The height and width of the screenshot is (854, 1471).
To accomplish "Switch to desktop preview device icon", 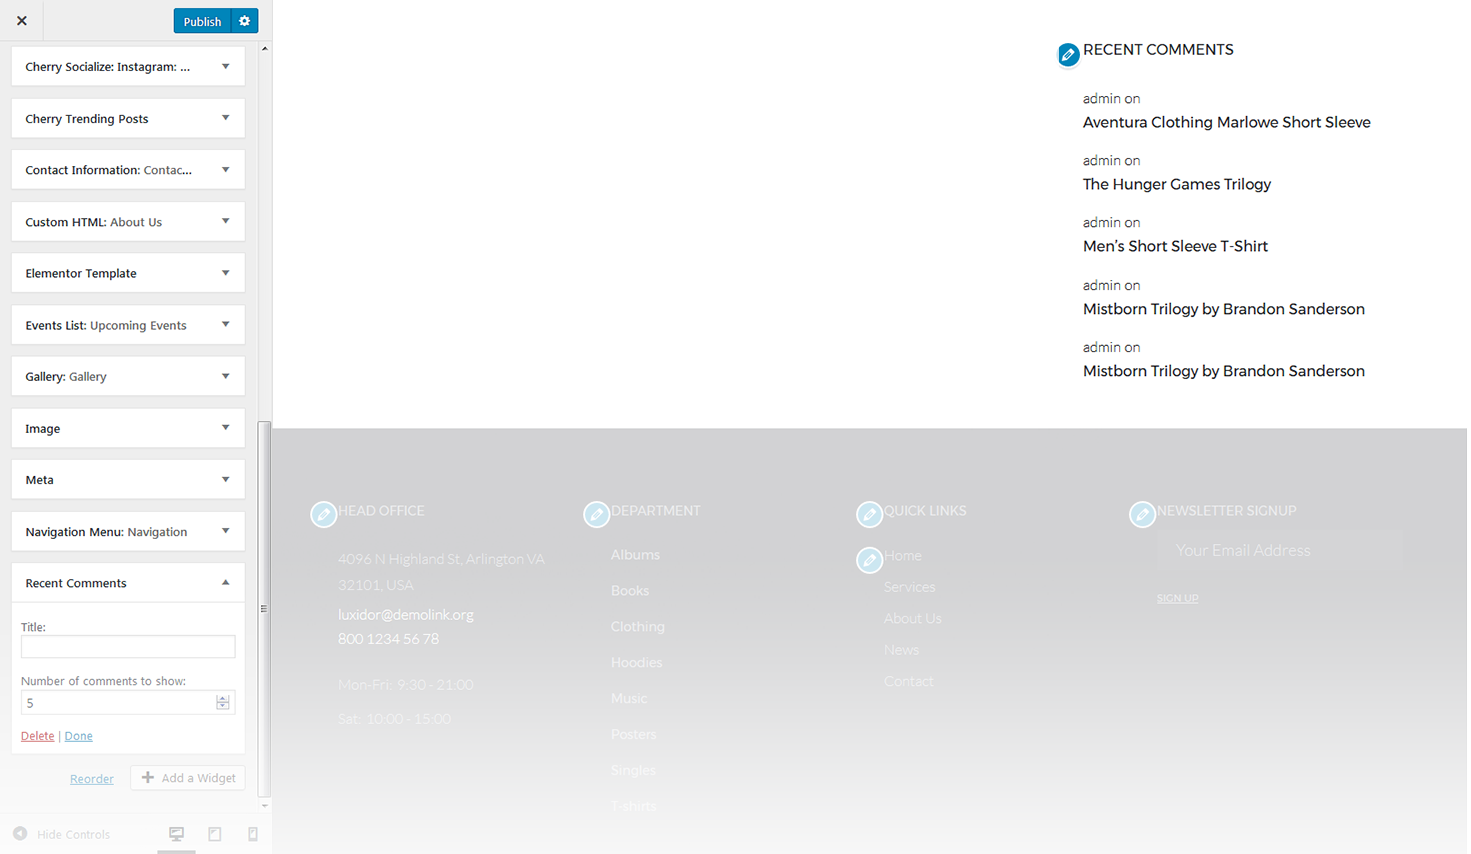I will point(176,834).
